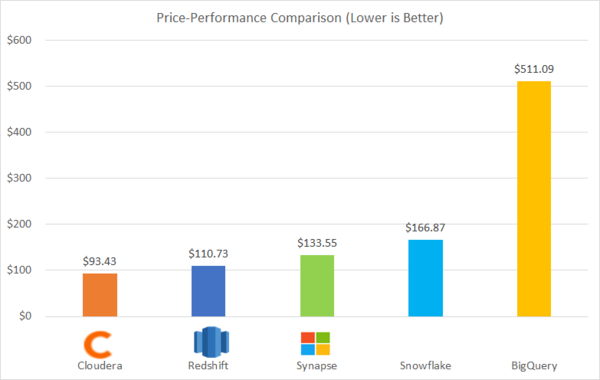Click the orange Cloudera logo icon
Image resolution: width=600 pixels, height=380 pixels.
pyautogui.click(x=98, y=344)
